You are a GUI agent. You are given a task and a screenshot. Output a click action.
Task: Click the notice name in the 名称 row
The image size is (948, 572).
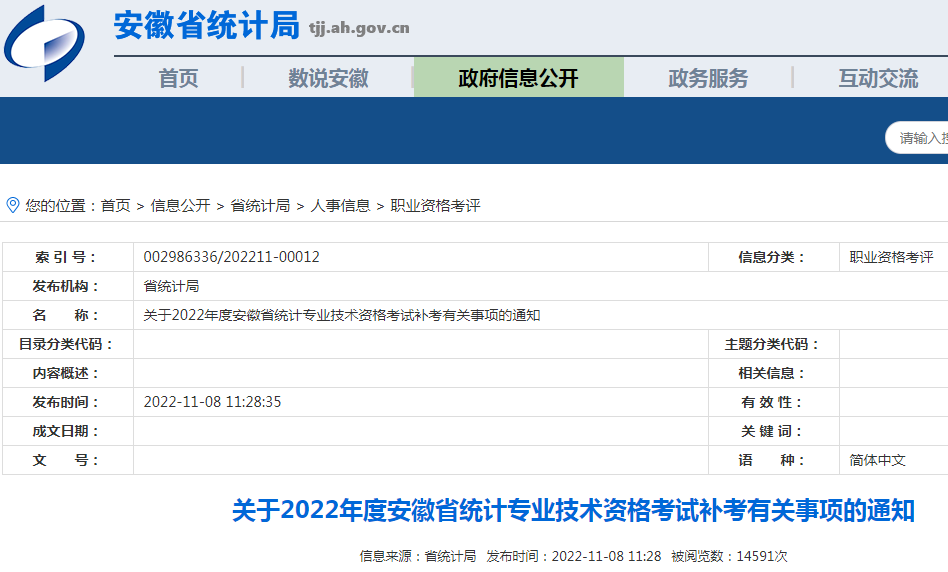tap(342, 315)
